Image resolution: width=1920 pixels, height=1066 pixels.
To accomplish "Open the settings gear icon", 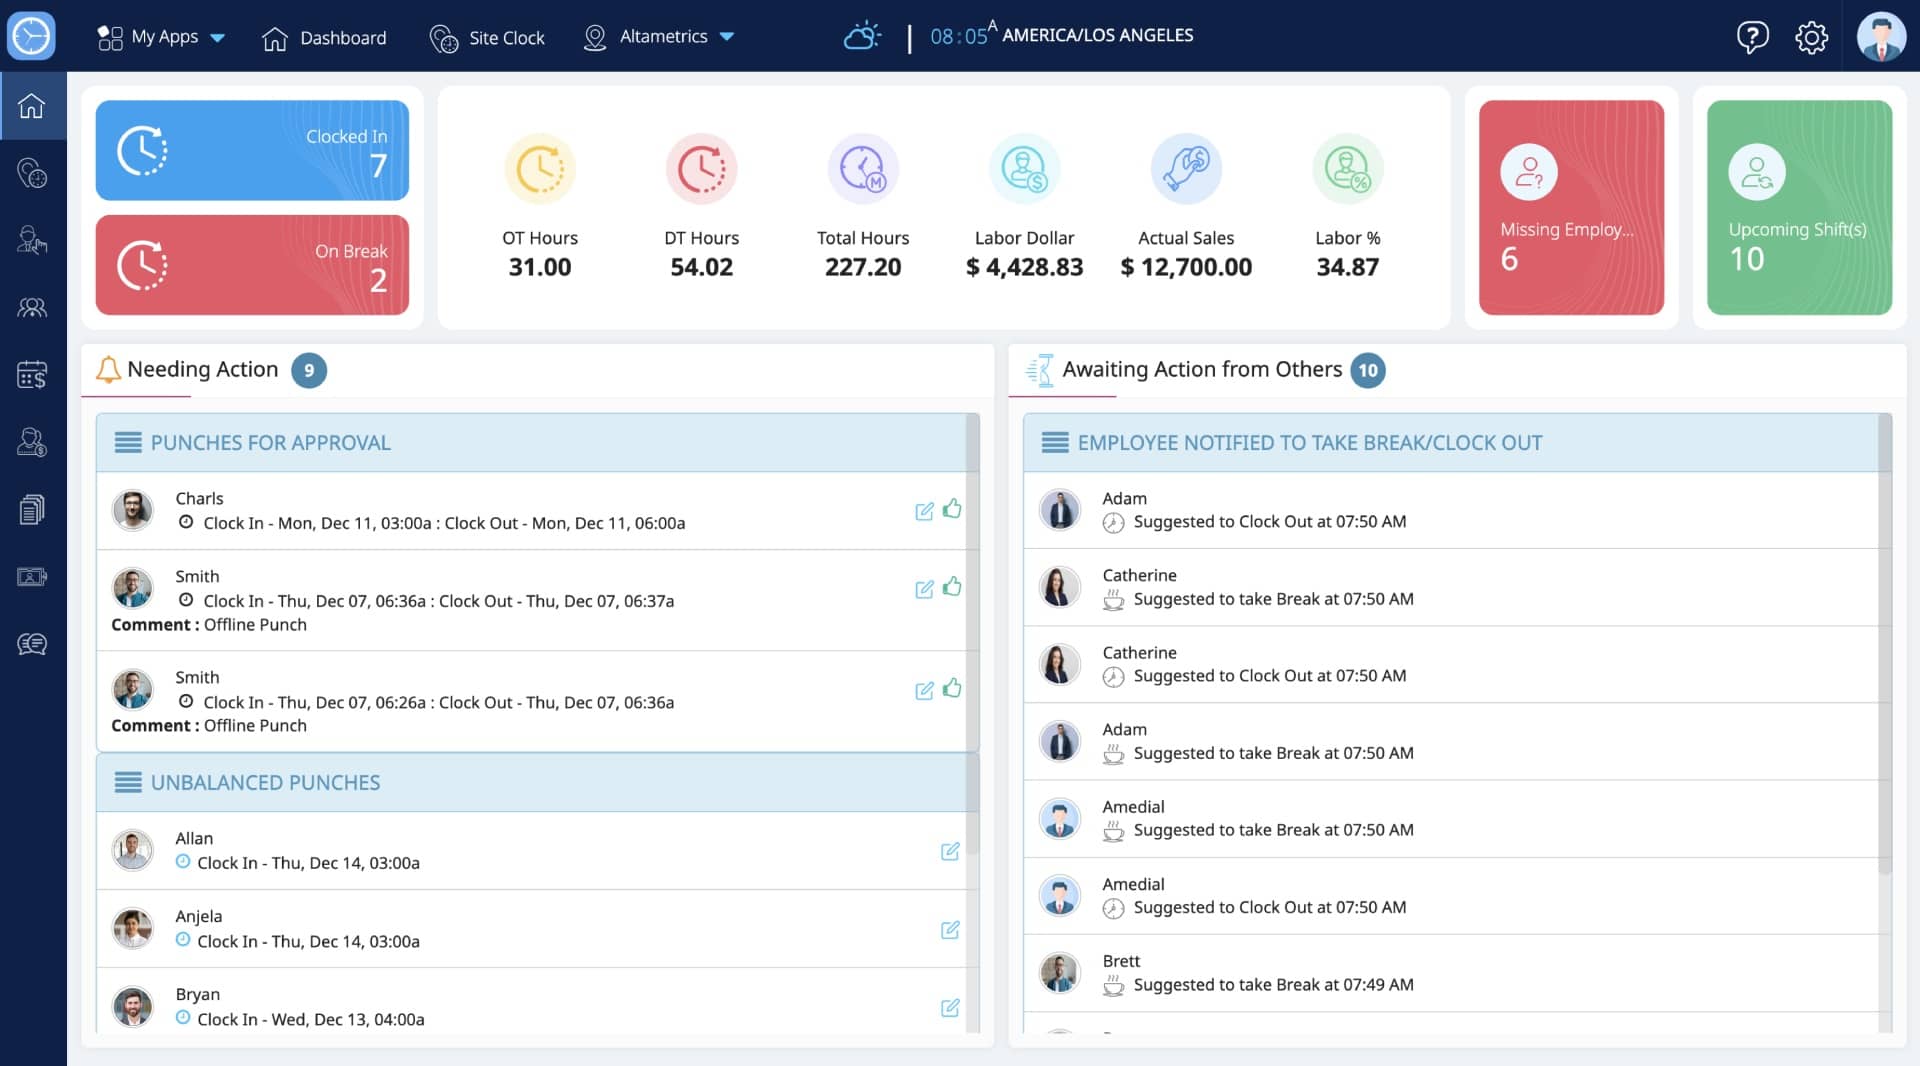I will (1811, 37).
